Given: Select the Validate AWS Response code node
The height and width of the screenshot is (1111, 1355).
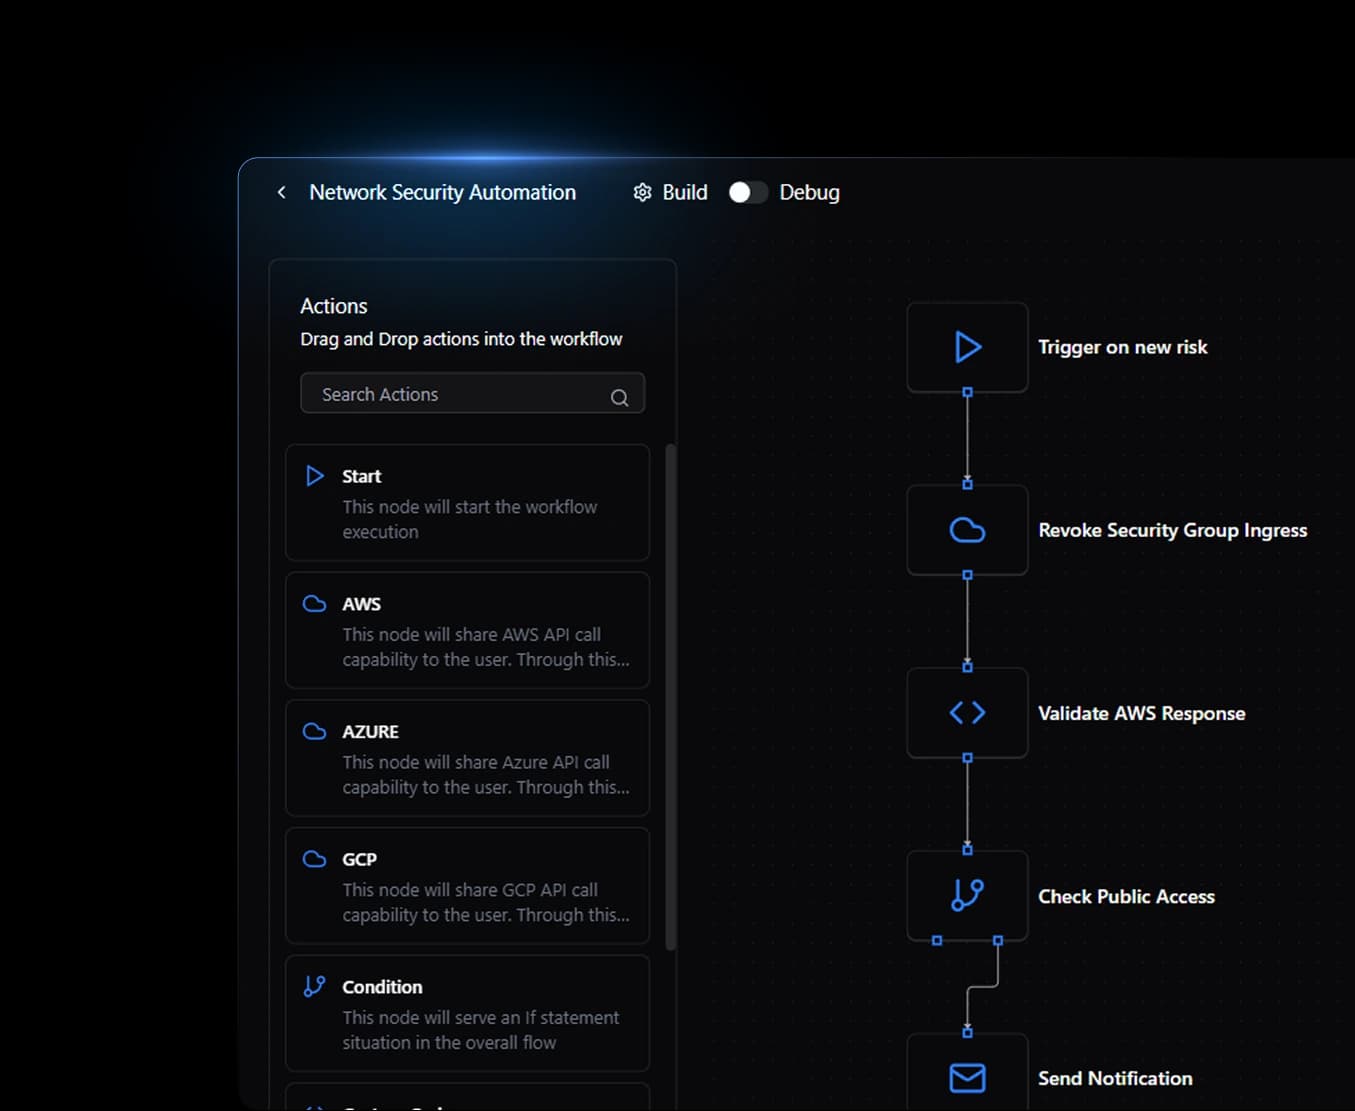Looking at the screenshot, I should (x=967, y=713).
